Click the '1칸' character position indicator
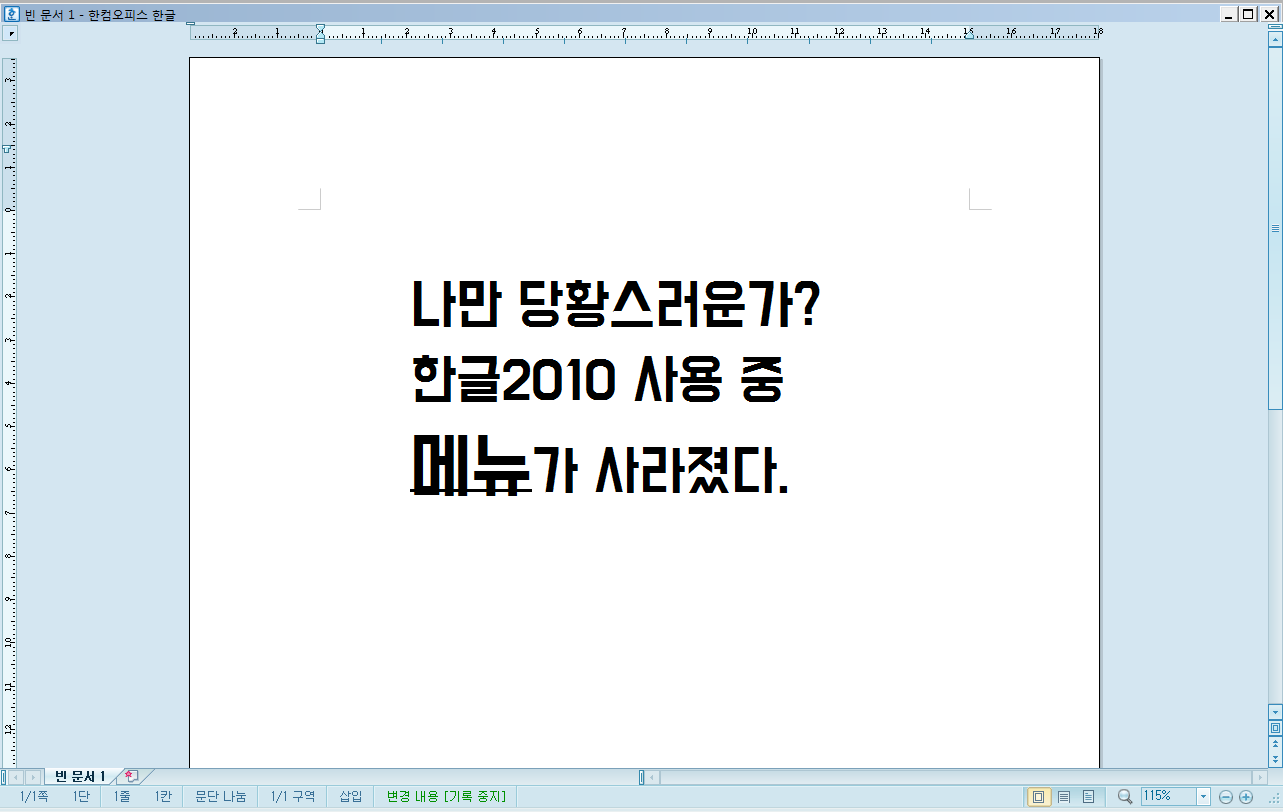The width and height of the screenshot is (1283, 812). point(163,796)
